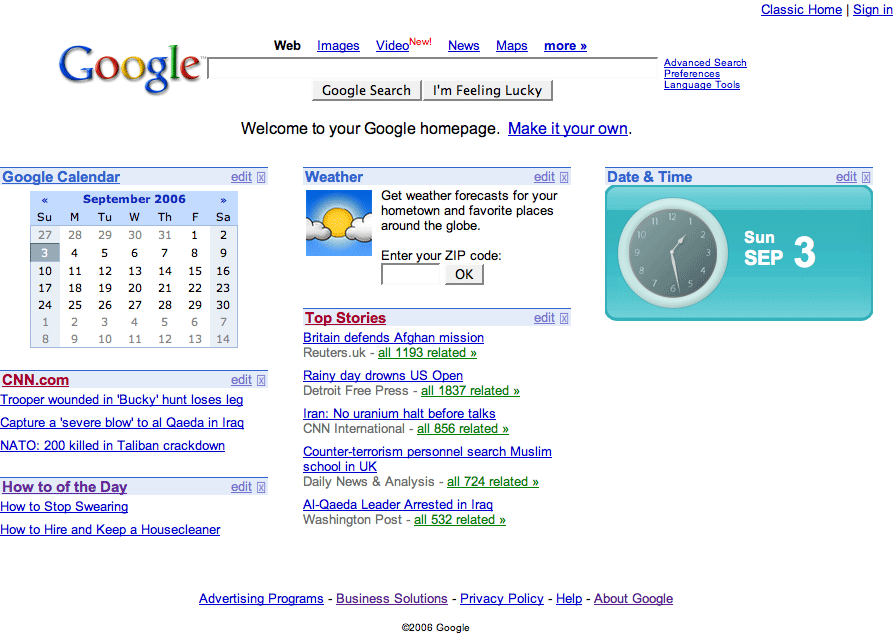The image size is (896, 642).
Task: Select September 3 in the calendar
Action: (45, 252)
